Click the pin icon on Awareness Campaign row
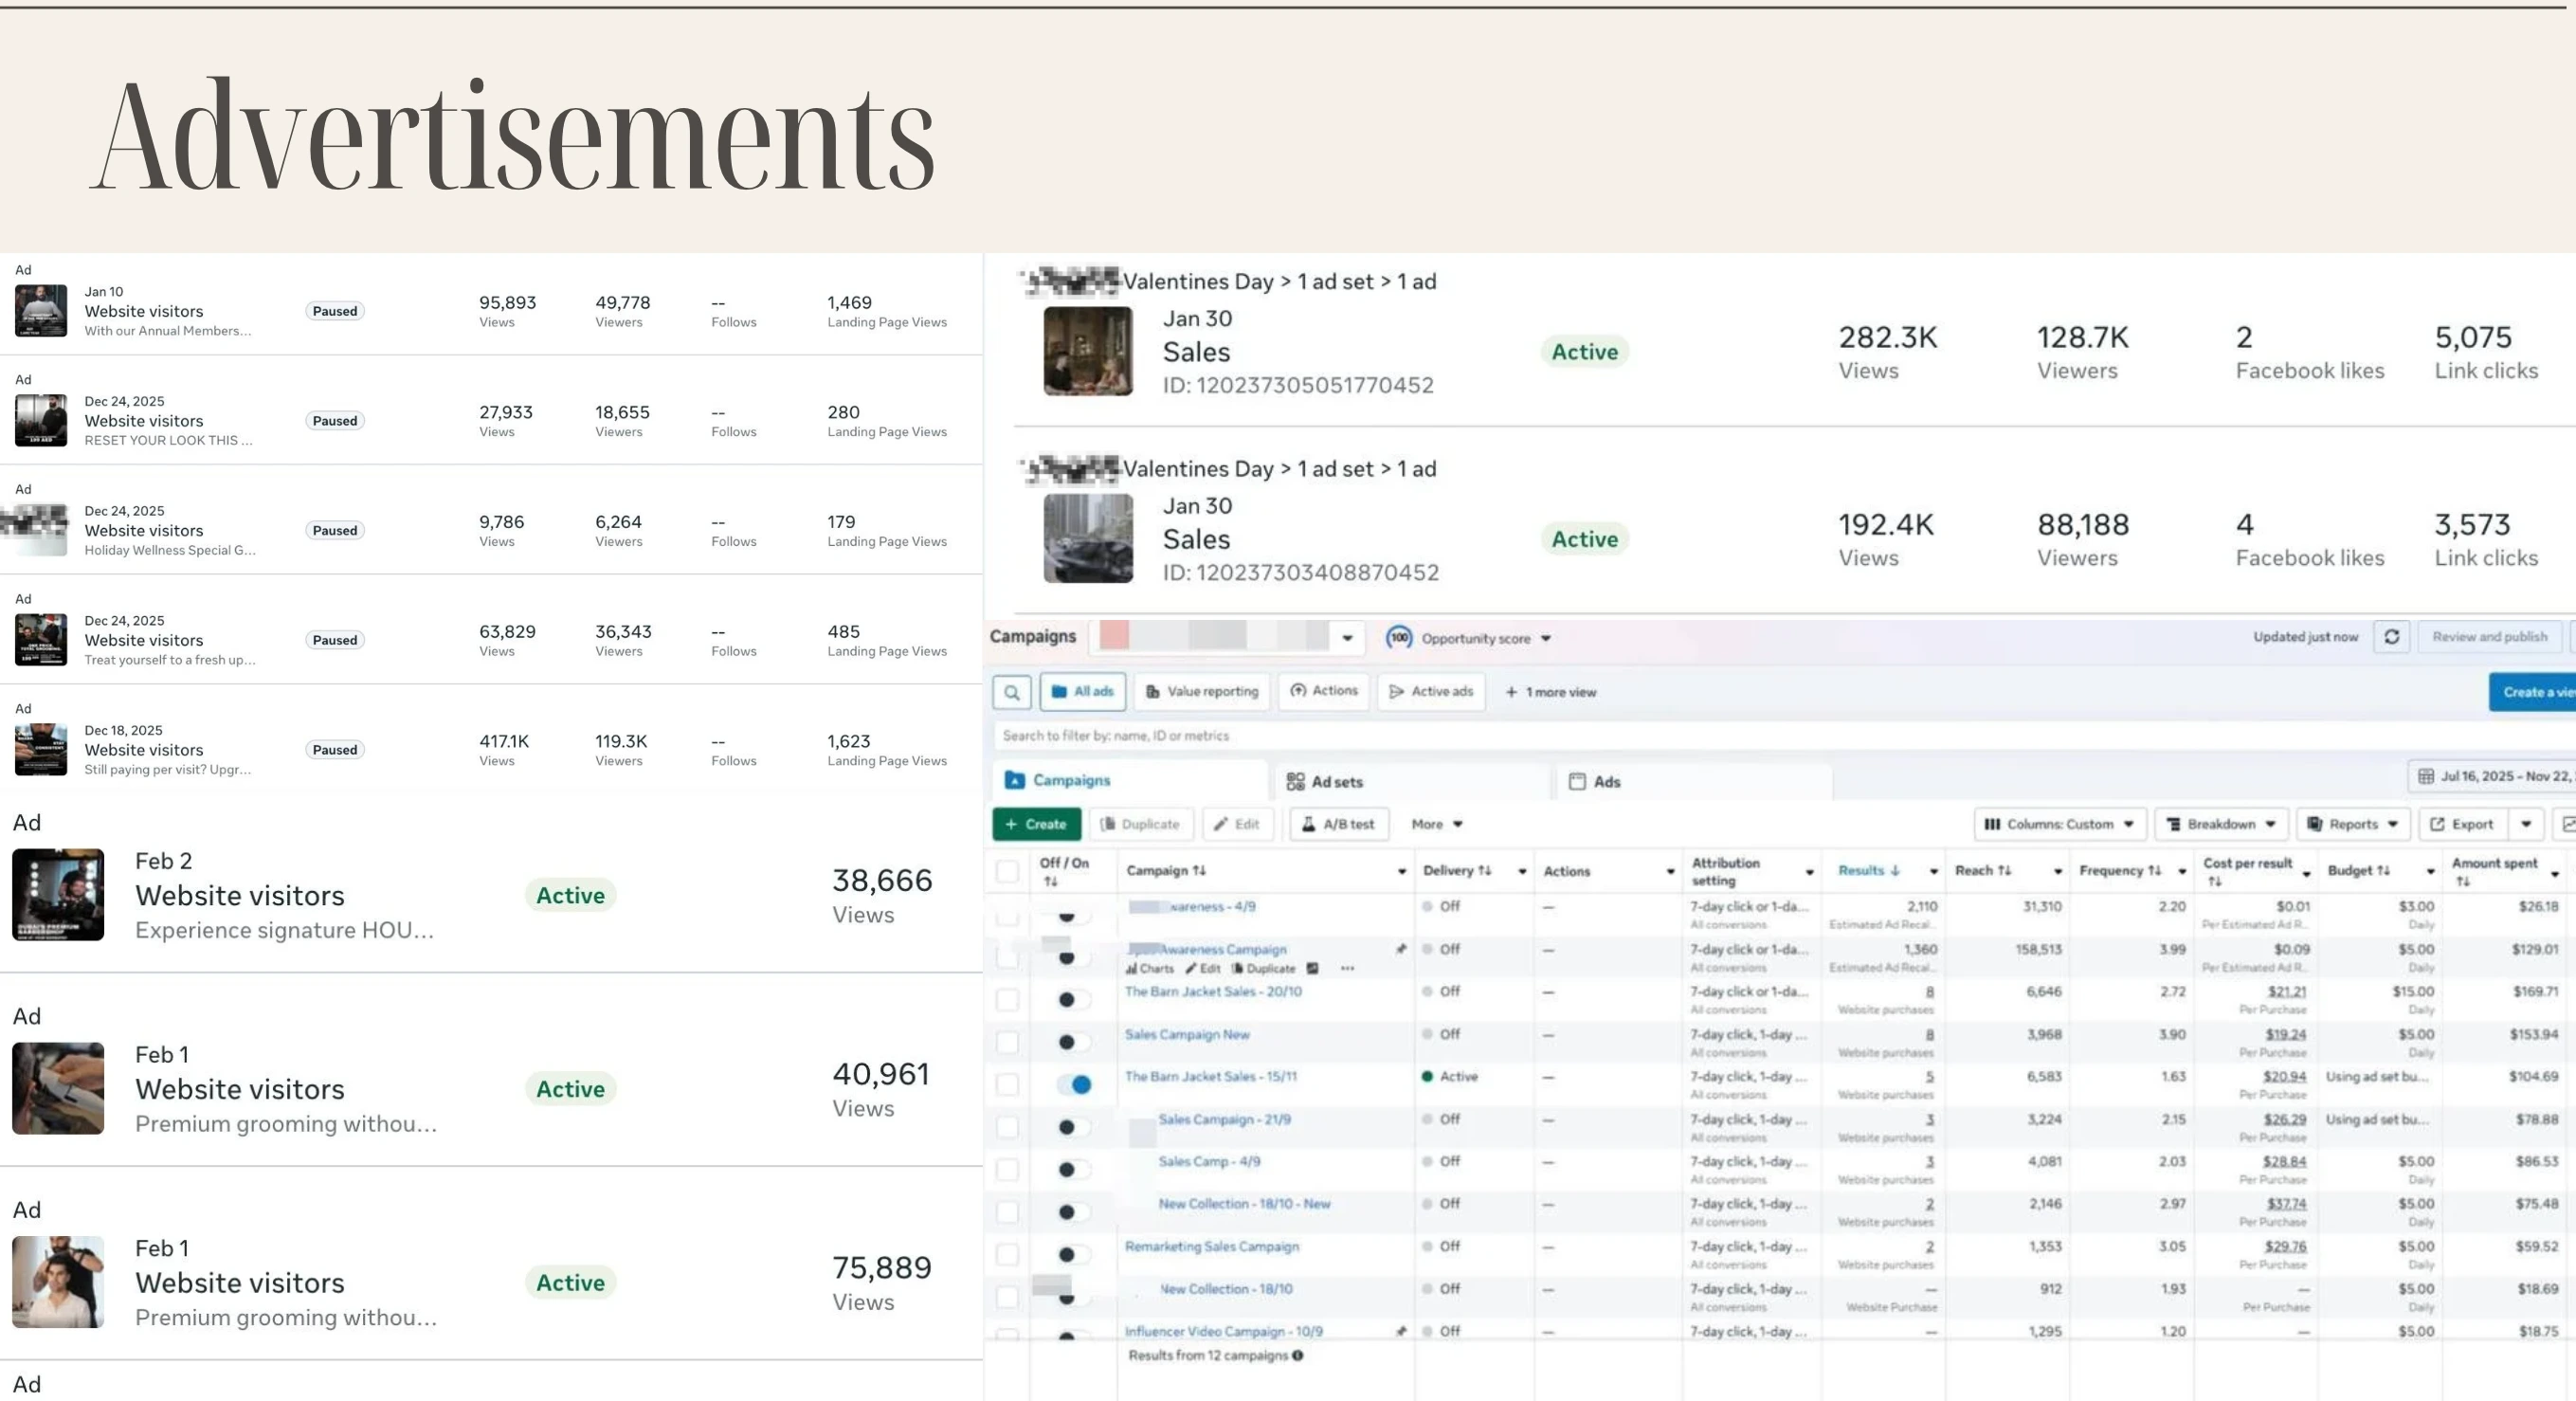The width and height of the screenshot is (2576, 1401). point(1401,949)
